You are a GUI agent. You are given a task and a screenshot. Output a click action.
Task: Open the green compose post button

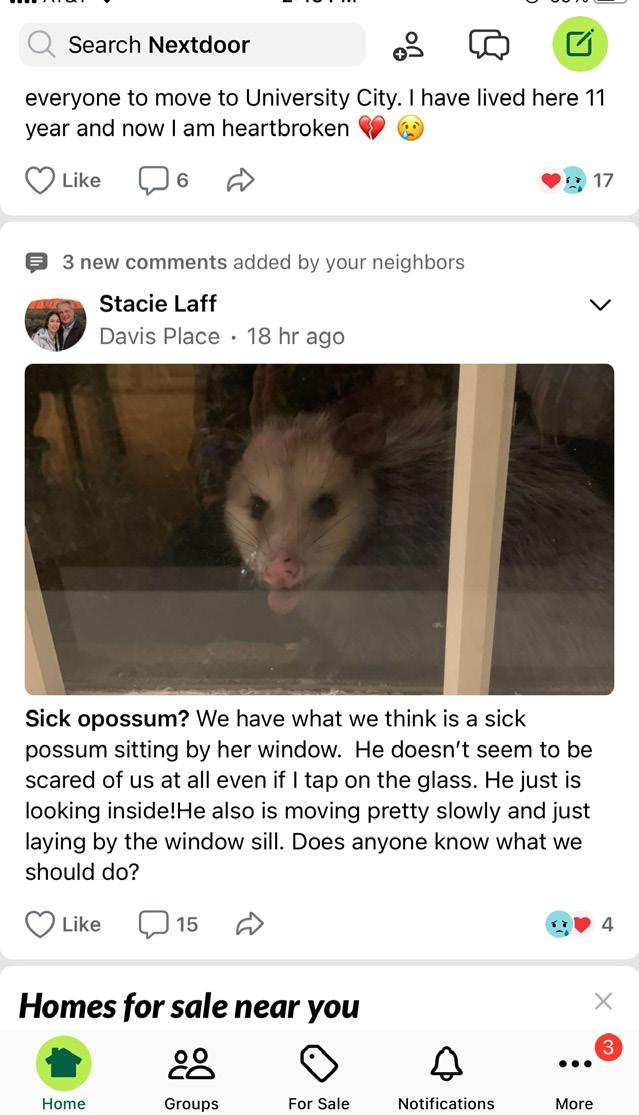(580, 45)
